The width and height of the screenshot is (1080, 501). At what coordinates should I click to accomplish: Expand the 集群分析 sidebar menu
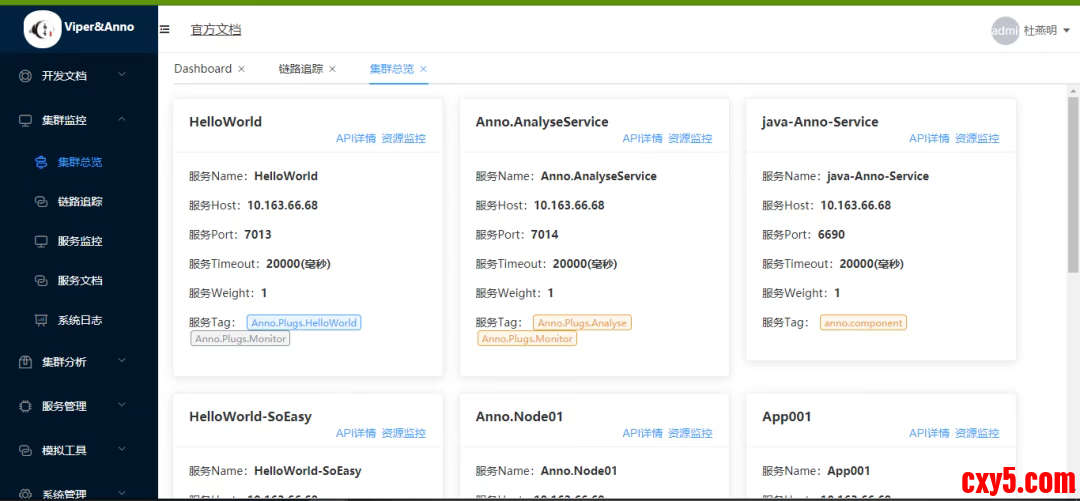[122, 362]
